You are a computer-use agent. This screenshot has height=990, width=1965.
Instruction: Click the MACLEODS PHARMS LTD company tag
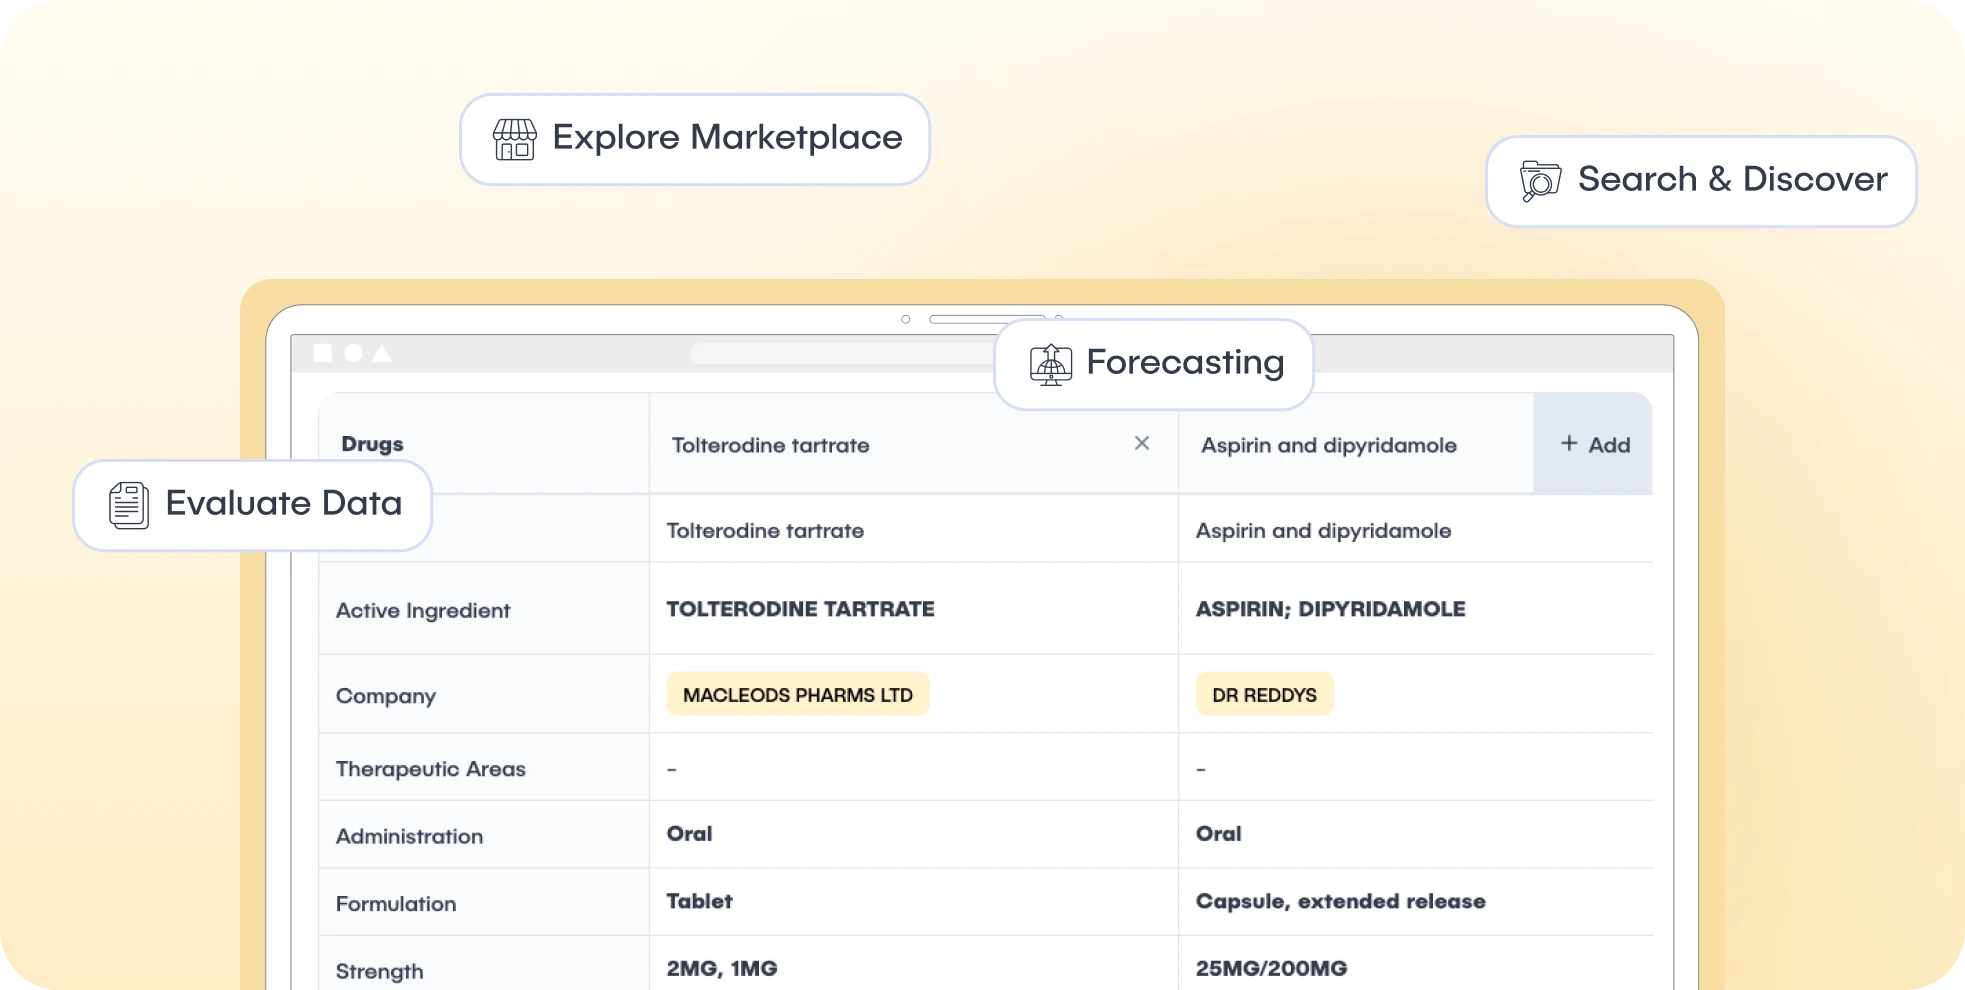click(798, 695)
